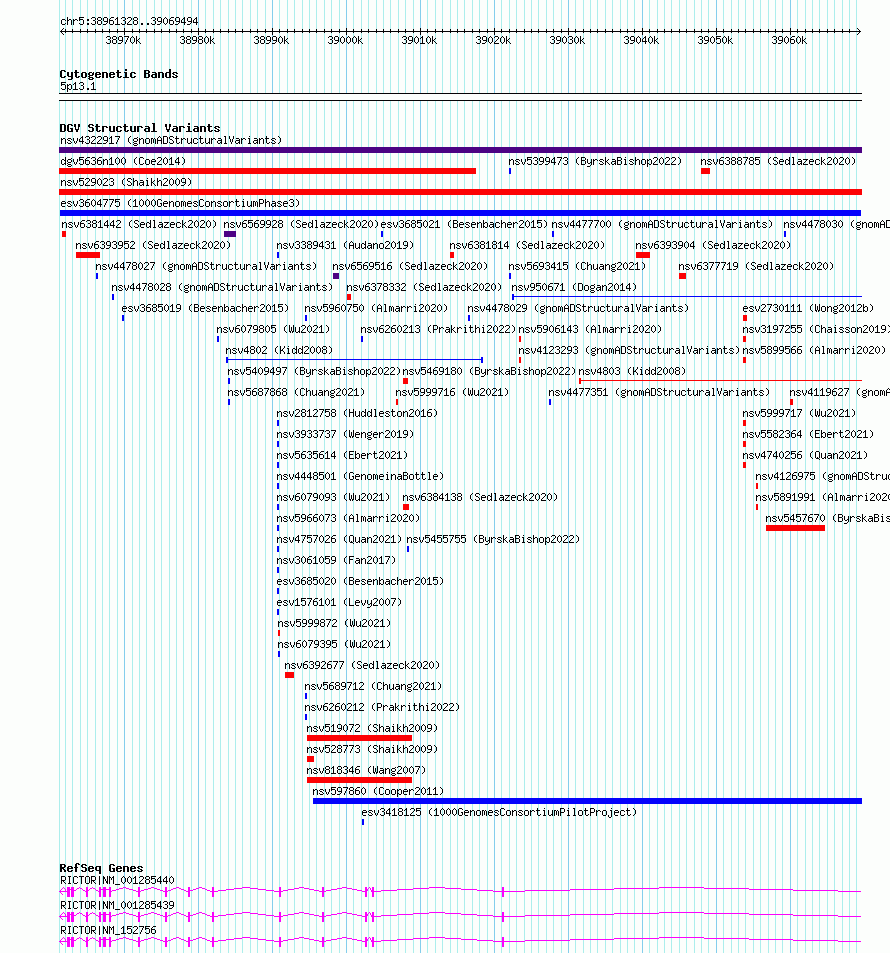Click nsv4740256 (Quan2021) label
890x953 pixels.
tap(805, 455)
